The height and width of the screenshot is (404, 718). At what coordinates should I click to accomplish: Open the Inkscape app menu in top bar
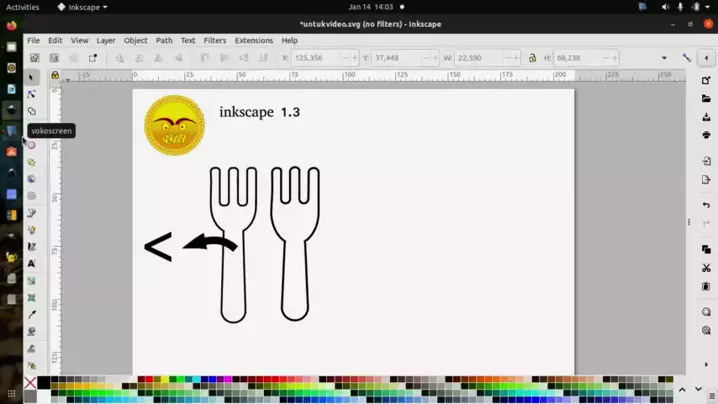[82, 7]
